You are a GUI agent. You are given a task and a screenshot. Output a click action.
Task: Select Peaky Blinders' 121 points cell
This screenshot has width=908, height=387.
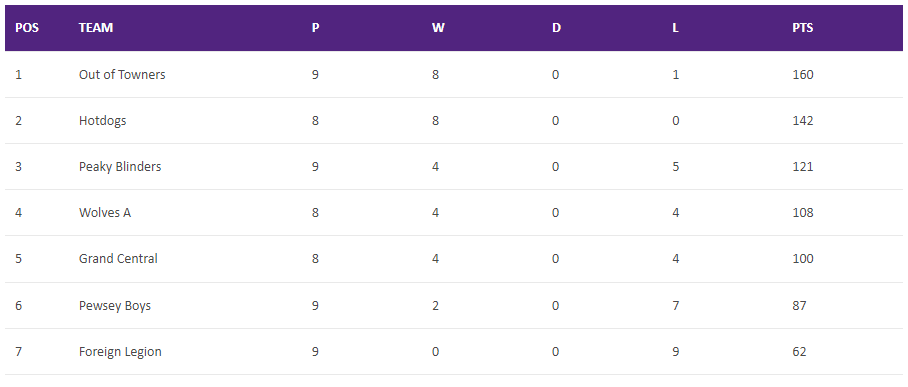pos(803,166)
